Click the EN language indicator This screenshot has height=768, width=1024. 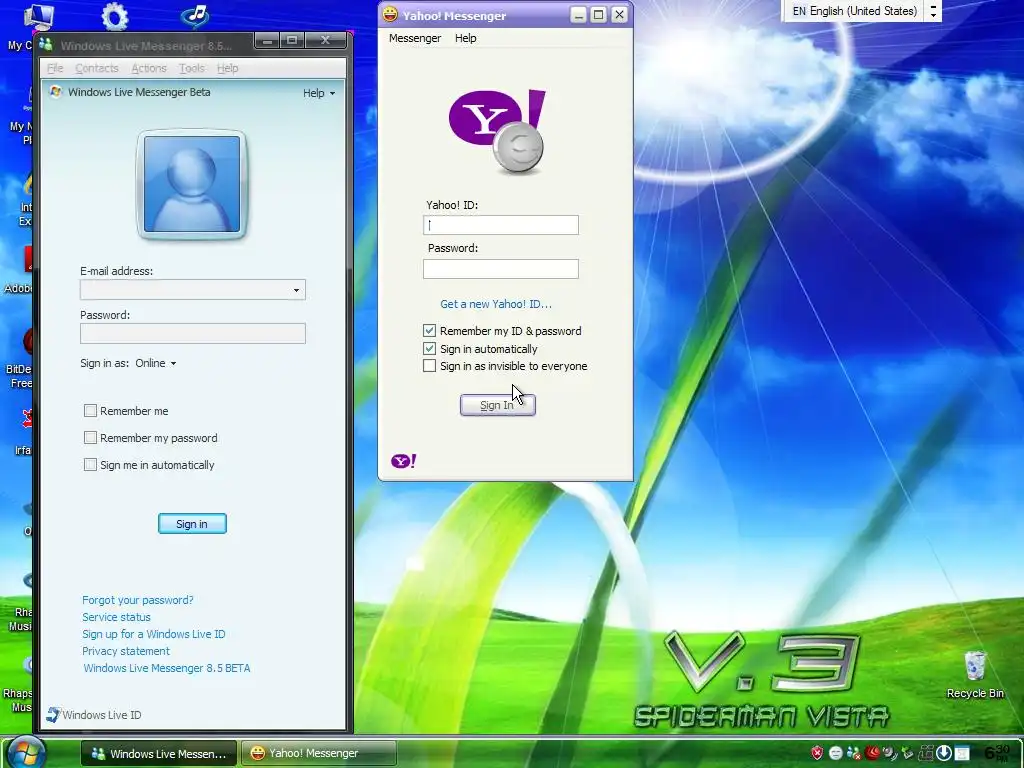coord(799,11)
